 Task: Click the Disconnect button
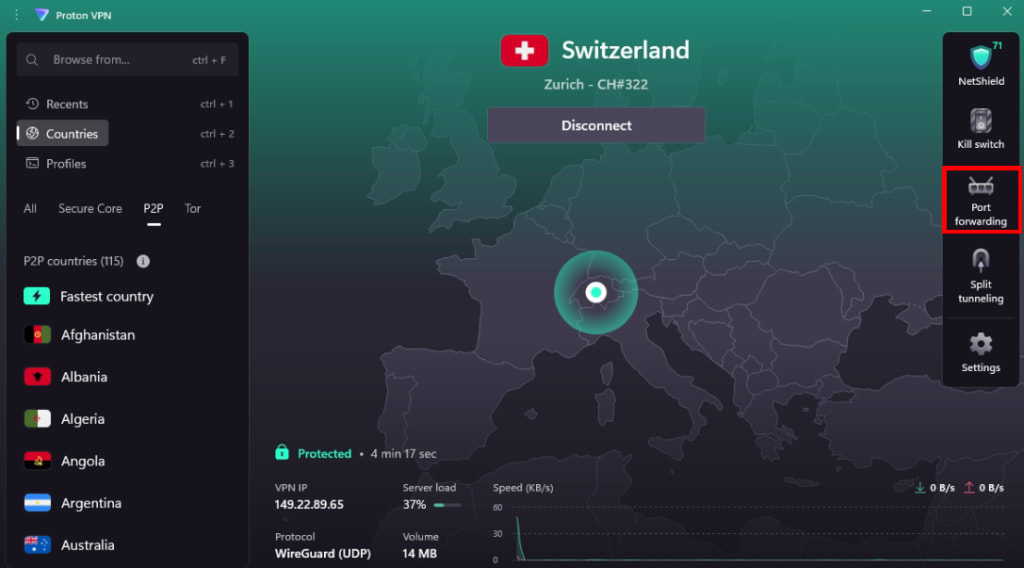[596, 125]
